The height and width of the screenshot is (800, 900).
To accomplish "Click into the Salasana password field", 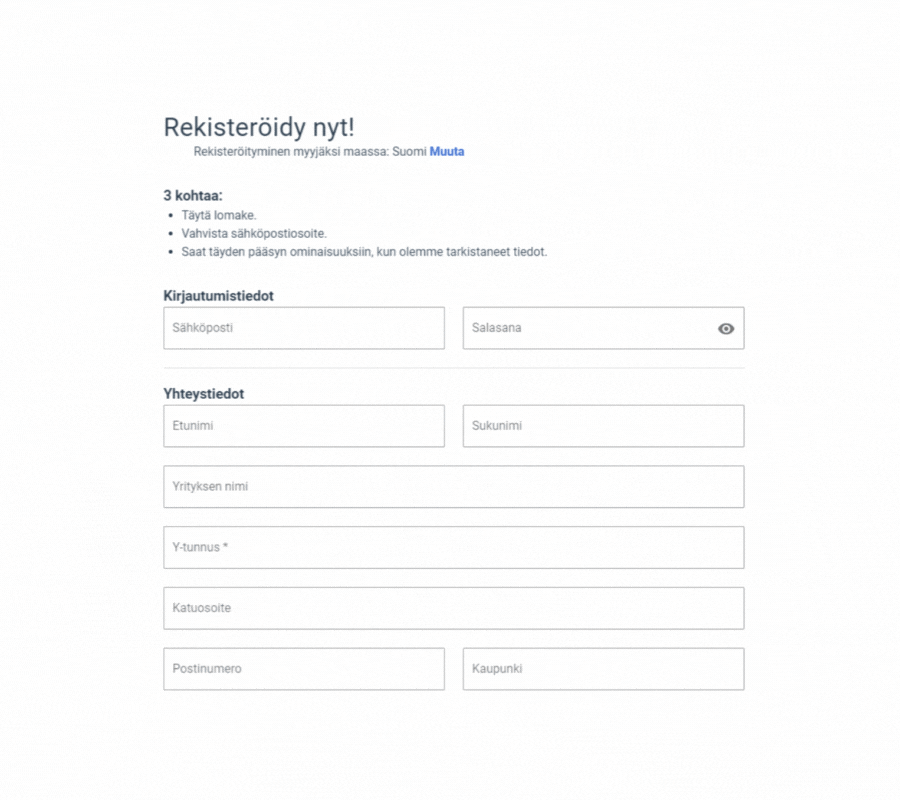I will point(603,328).
